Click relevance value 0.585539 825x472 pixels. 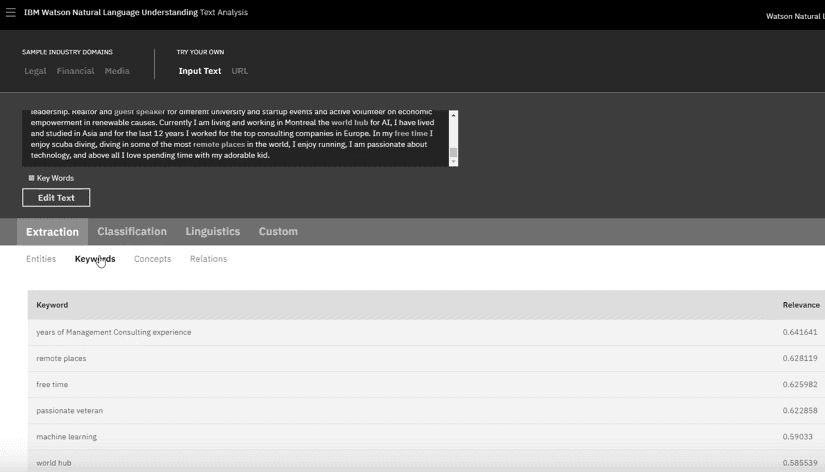[800, 463]
